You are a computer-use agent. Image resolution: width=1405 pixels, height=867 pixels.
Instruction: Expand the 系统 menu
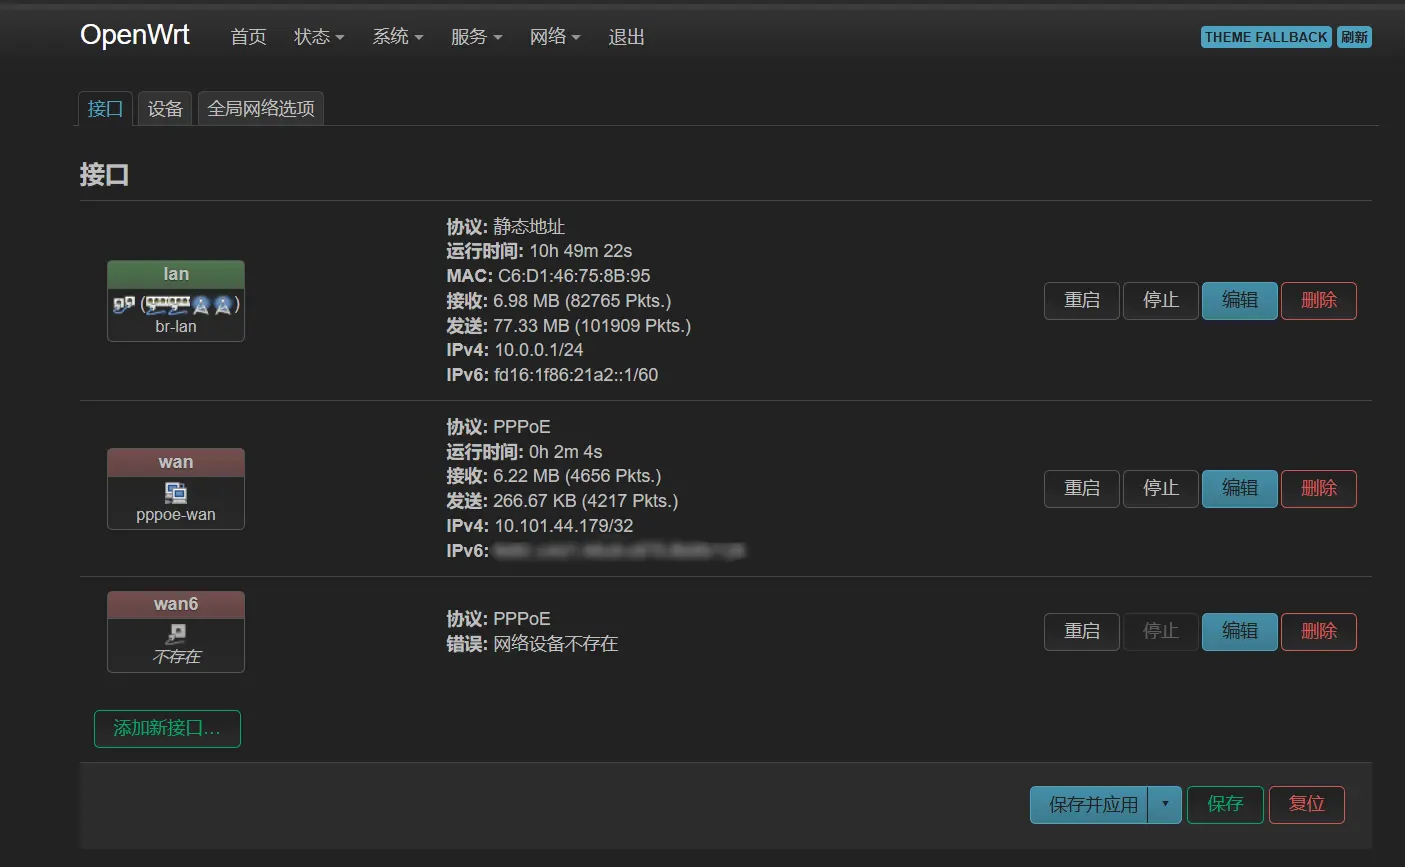(397, 37)
